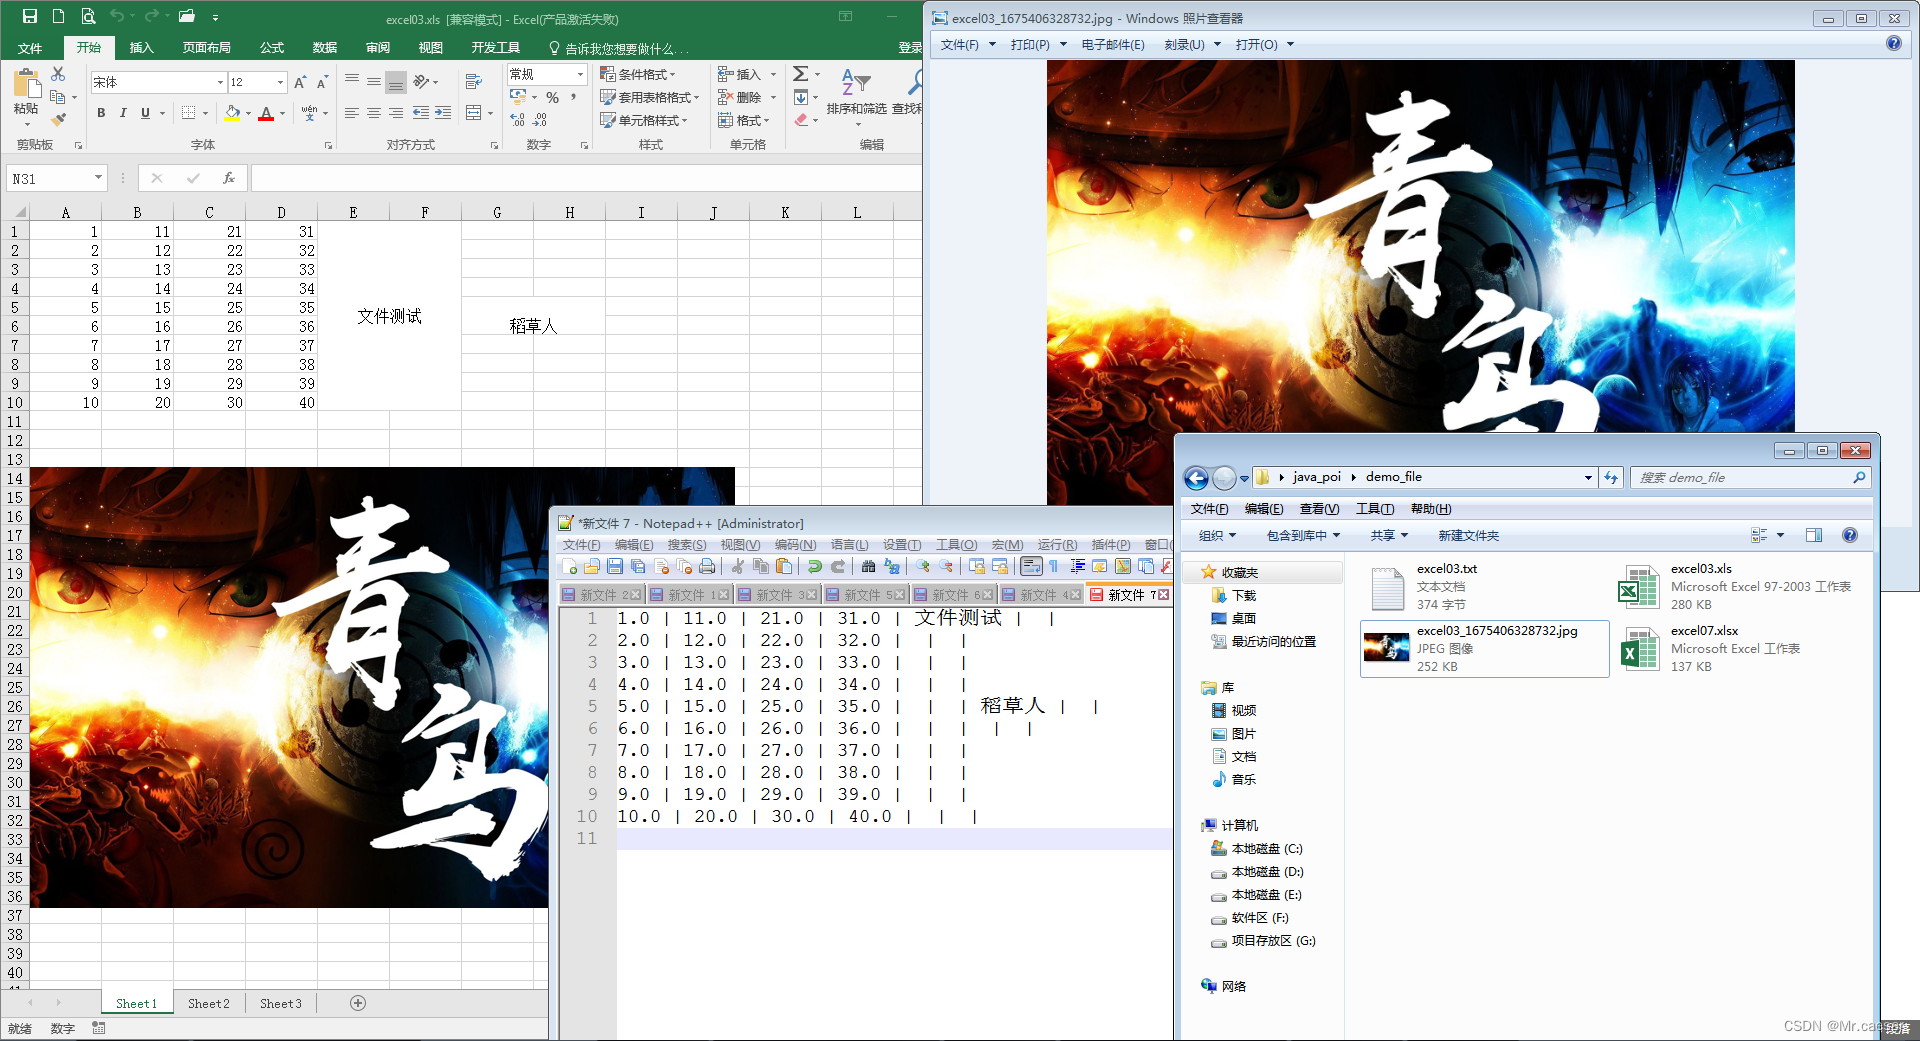Open the font name dropdown showing 宋体
1920x1041 pixels.
point(219,82)
